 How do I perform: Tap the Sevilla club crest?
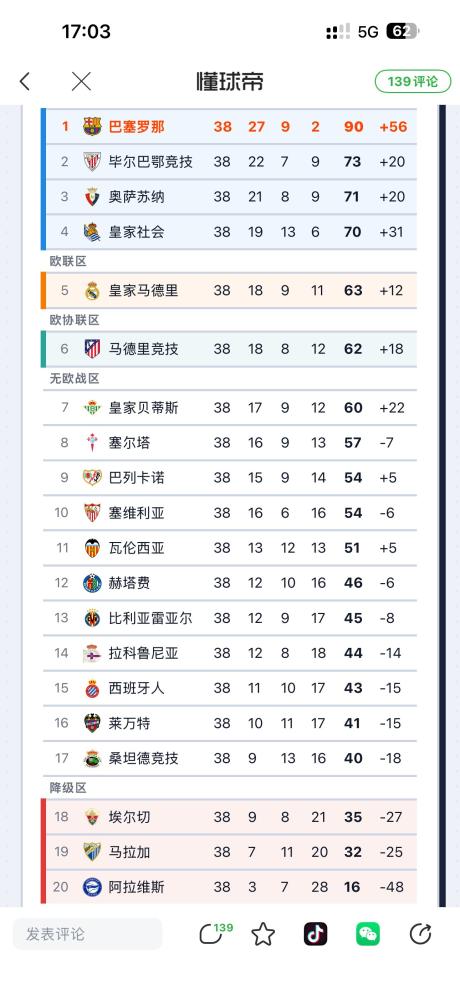pyautogui.click(x=92, y=513)
